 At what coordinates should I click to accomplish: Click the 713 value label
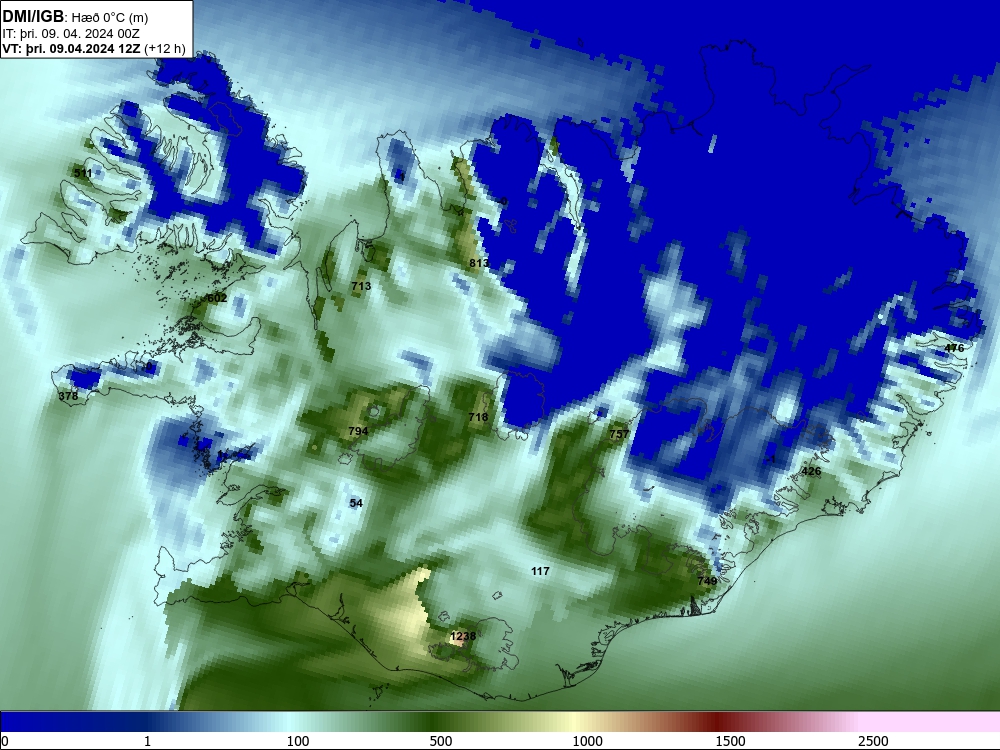(x=361, y=286)
